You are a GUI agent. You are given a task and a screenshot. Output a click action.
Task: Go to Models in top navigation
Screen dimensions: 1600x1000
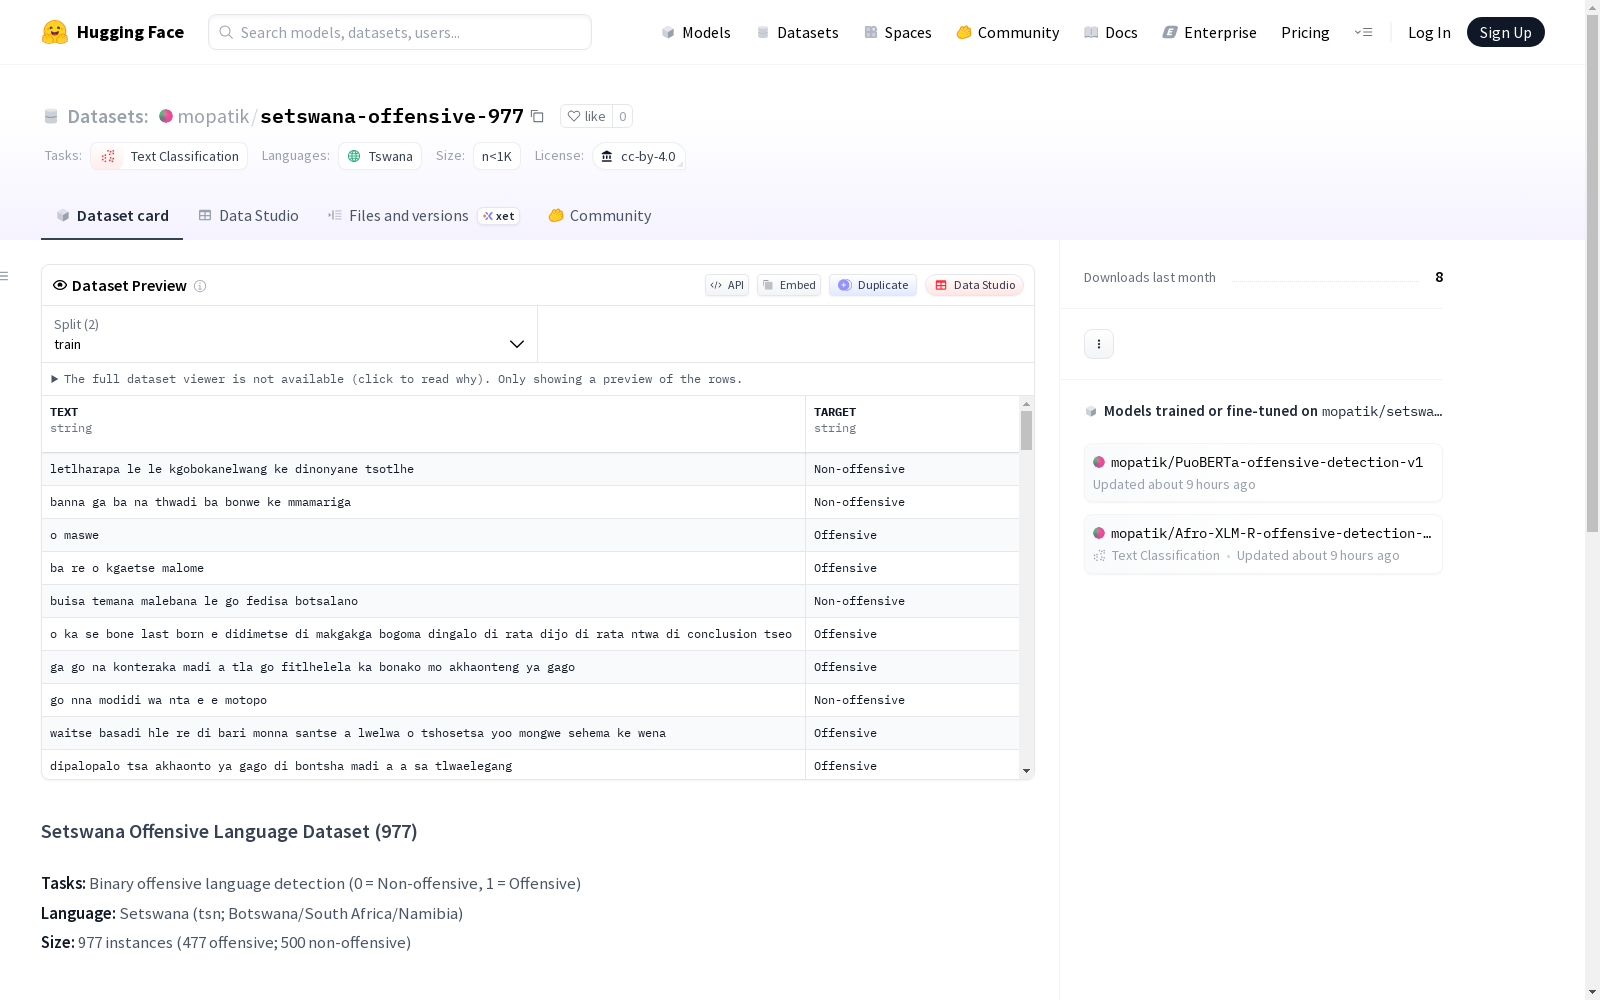click(x=696, y=32)
